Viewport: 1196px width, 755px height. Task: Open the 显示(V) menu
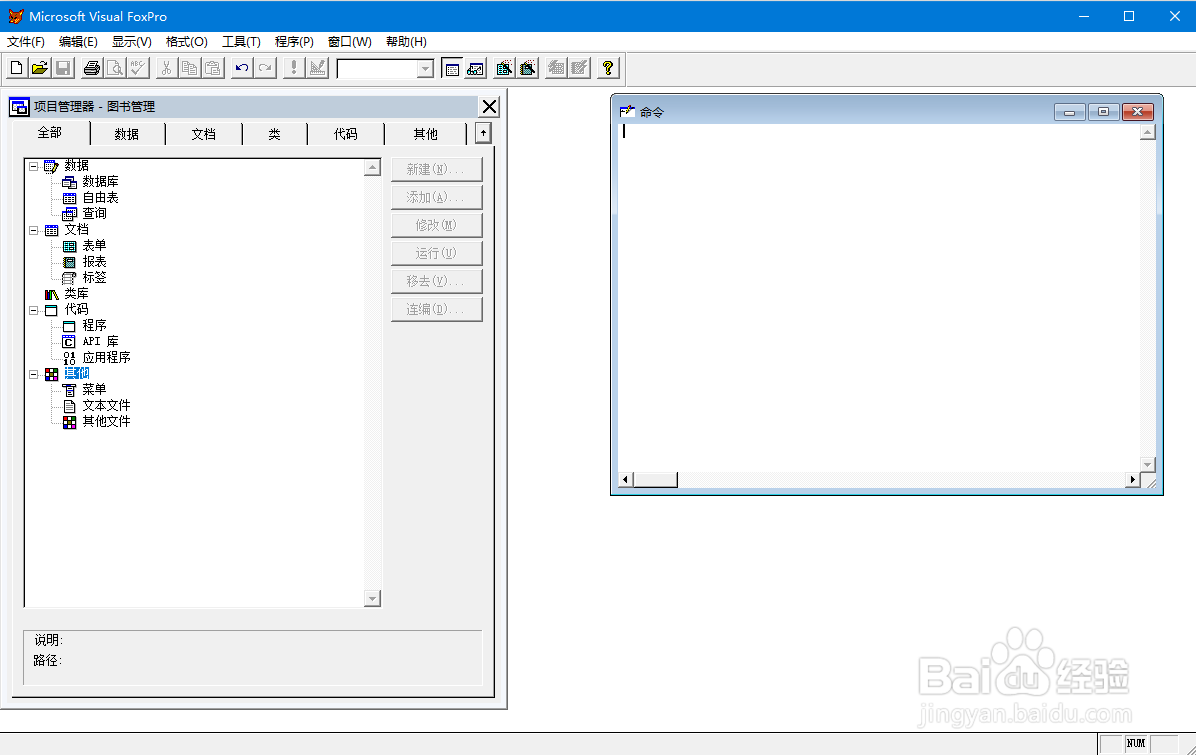tap(131, 42)
